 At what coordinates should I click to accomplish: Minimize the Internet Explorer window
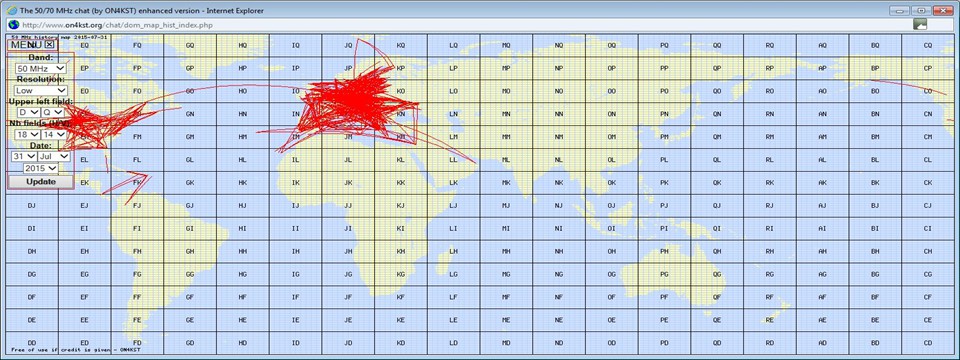[899, 10]
